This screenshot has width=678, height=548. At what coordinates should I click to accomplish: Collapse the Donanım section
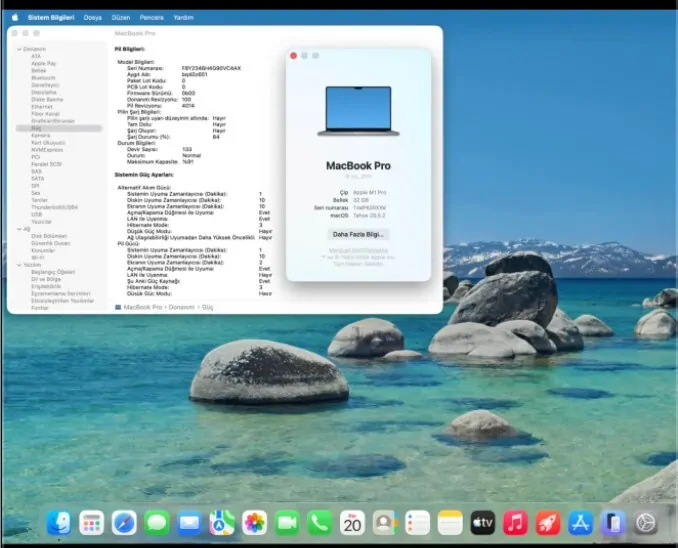[19, 49]
